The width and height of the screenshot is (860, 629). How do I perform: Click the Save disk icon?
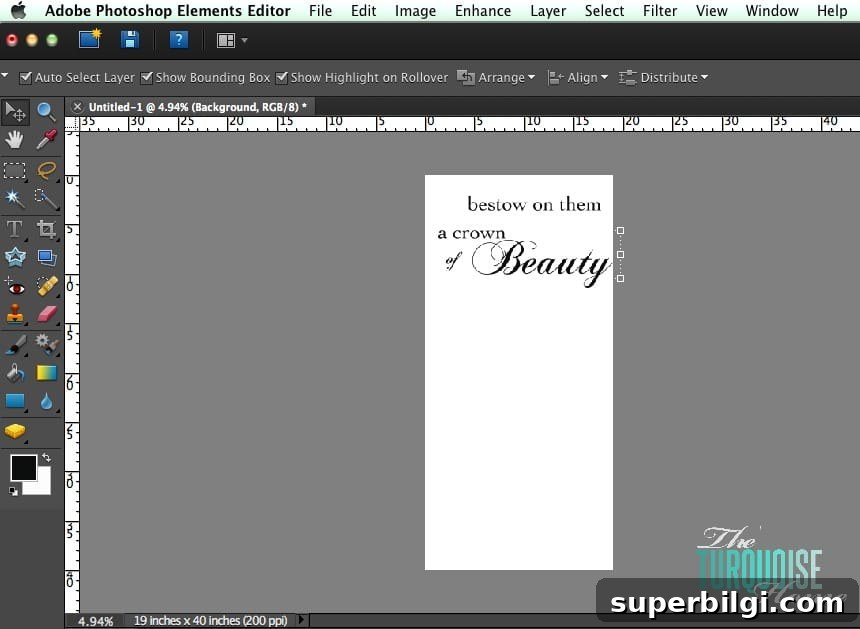tap(130, 40)
